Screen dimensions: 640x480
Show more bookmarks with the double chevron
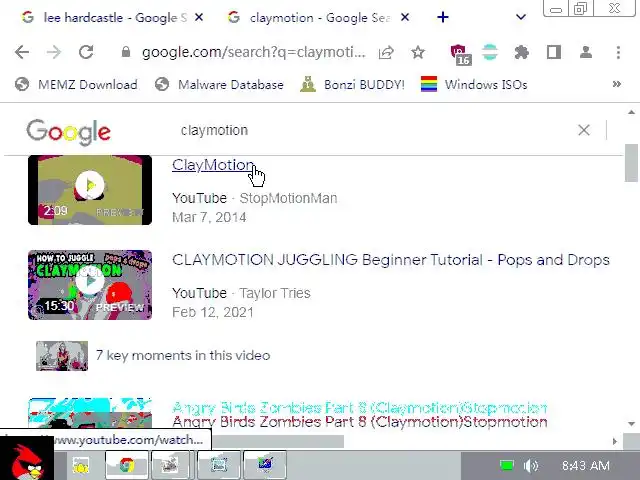click(x=617, y=84)
